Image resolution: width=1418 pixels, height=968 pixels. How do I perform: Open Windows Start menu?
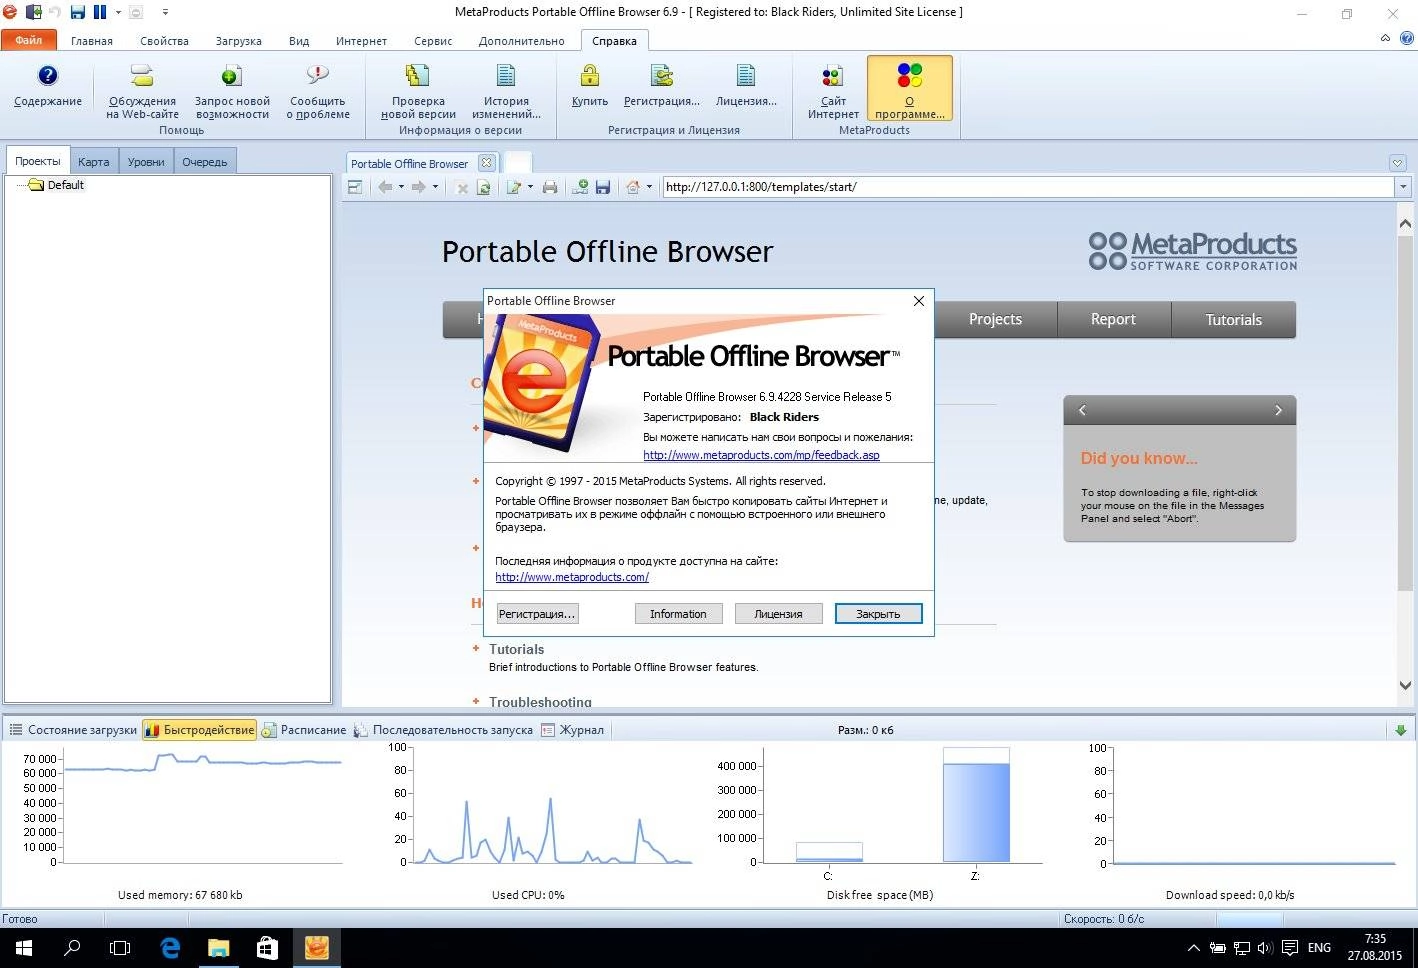(24, 947)
